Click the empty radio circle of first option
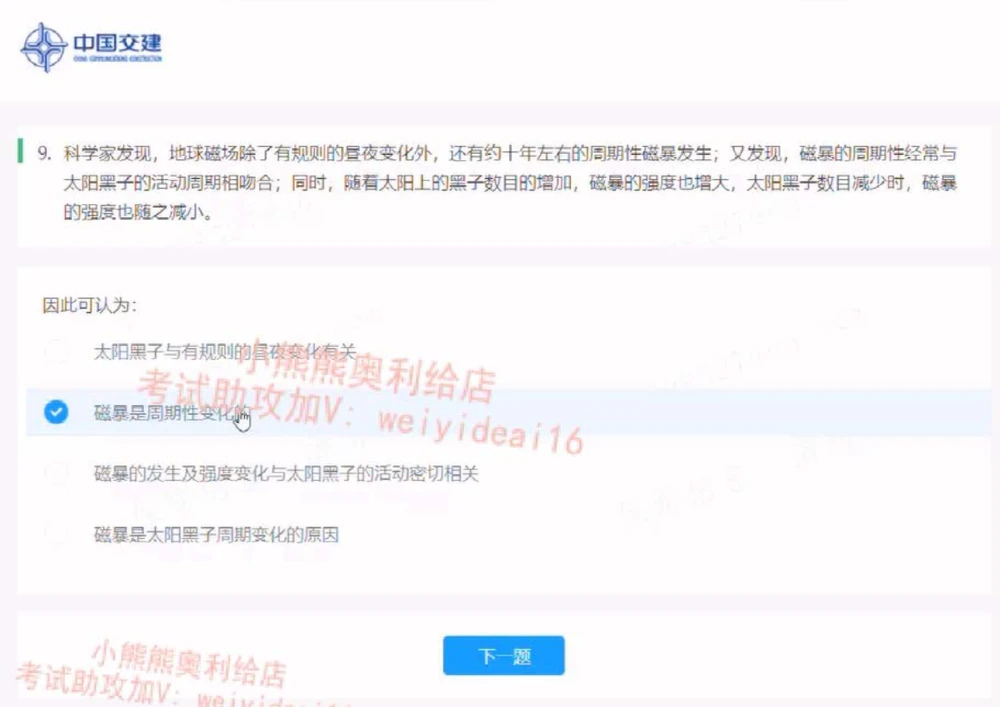 click(56, 353)
